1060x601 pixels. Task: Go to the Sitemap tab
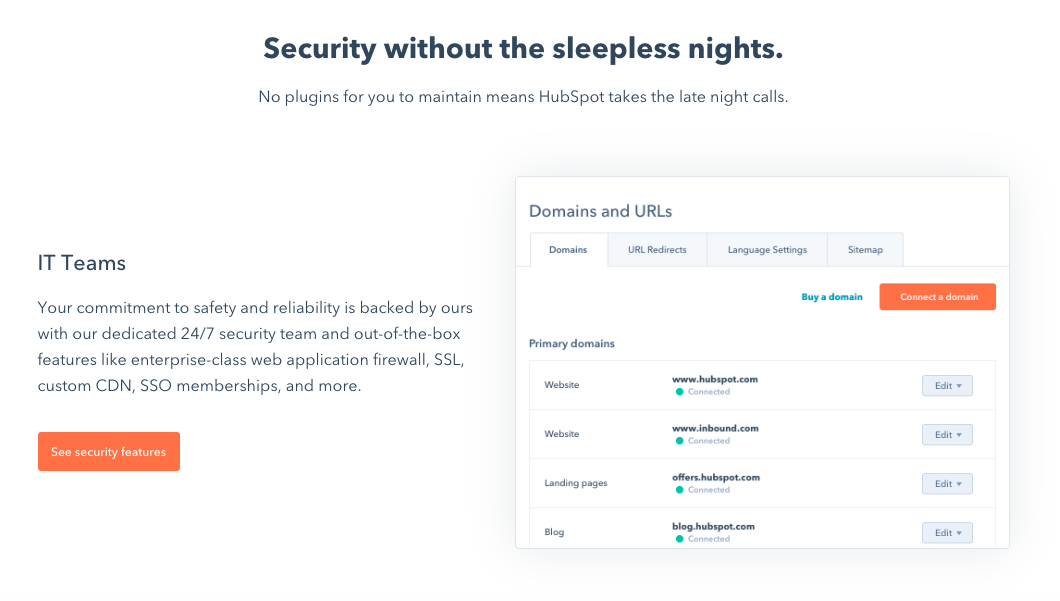(865, 250)
